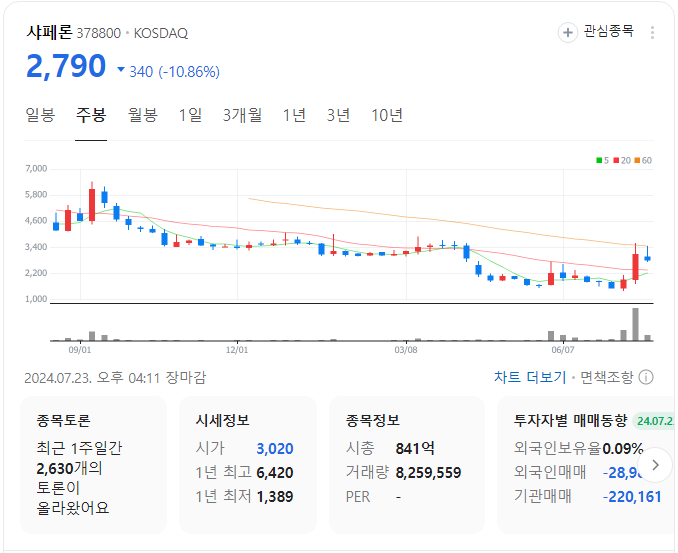Add stock to watchlist with plus icon

[x=567, y=32]
